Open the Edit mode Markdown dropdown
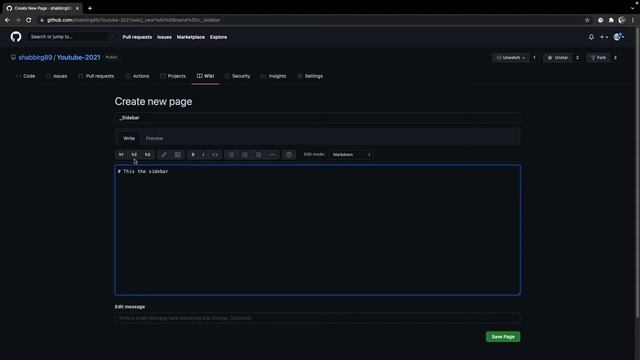 [x=351, y=155]
